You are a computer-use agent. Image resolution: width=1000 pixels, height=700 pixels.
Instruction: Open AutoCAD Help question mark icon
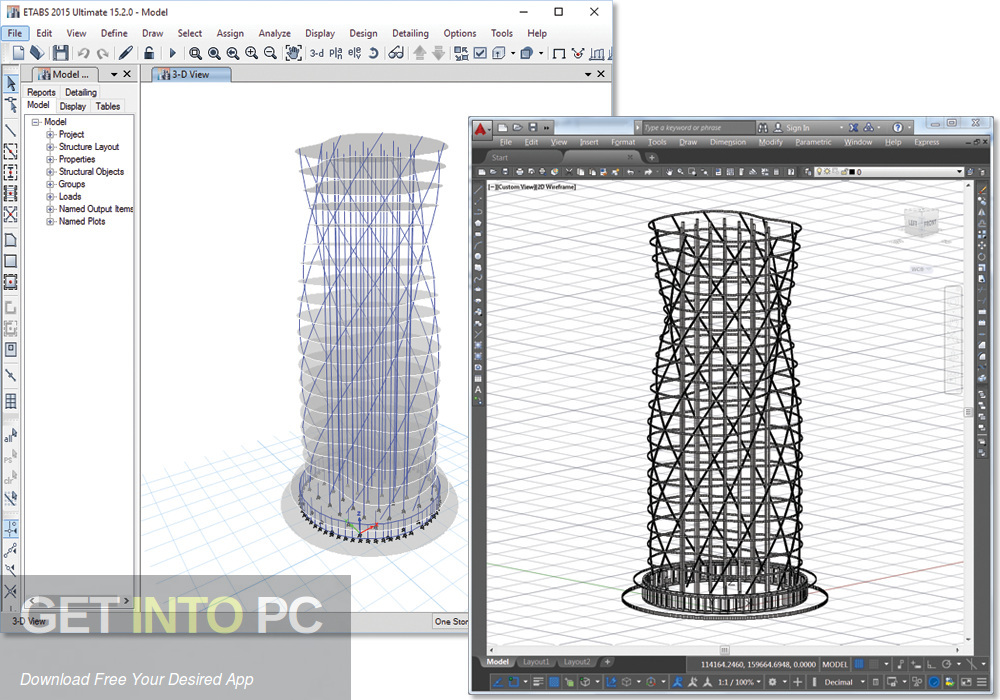tap(897, 128)
